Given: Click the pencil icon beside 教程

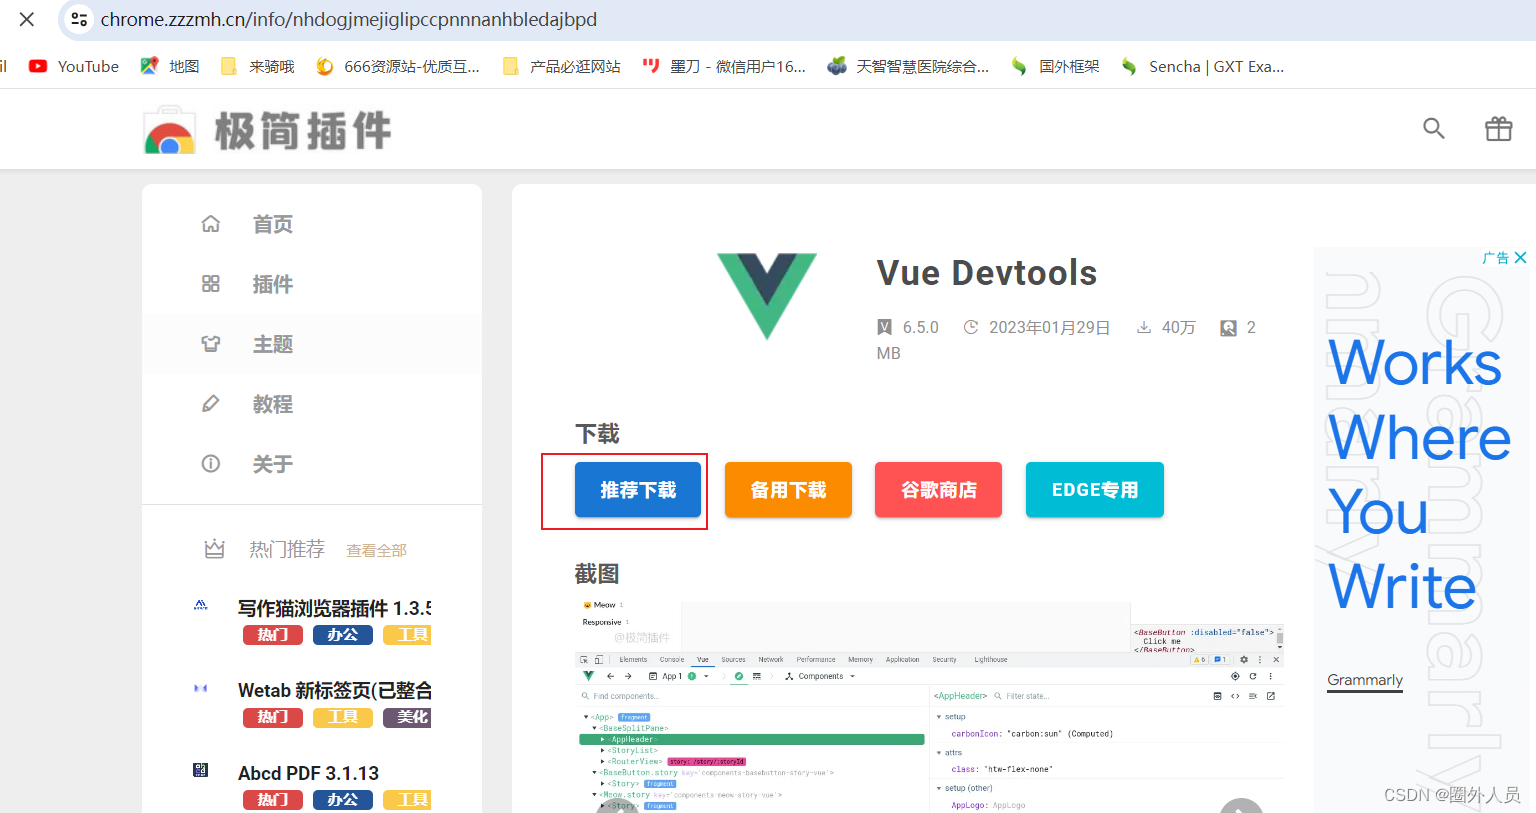Looking at the screenshot, I should (210, 404).
